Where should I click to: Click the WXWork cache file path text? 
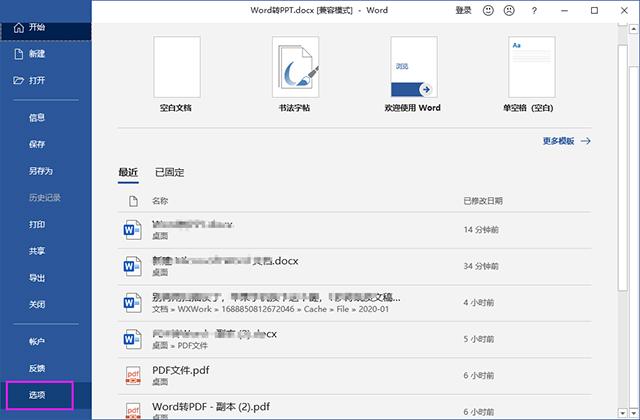pyautogui.click(x=270, y=309)
